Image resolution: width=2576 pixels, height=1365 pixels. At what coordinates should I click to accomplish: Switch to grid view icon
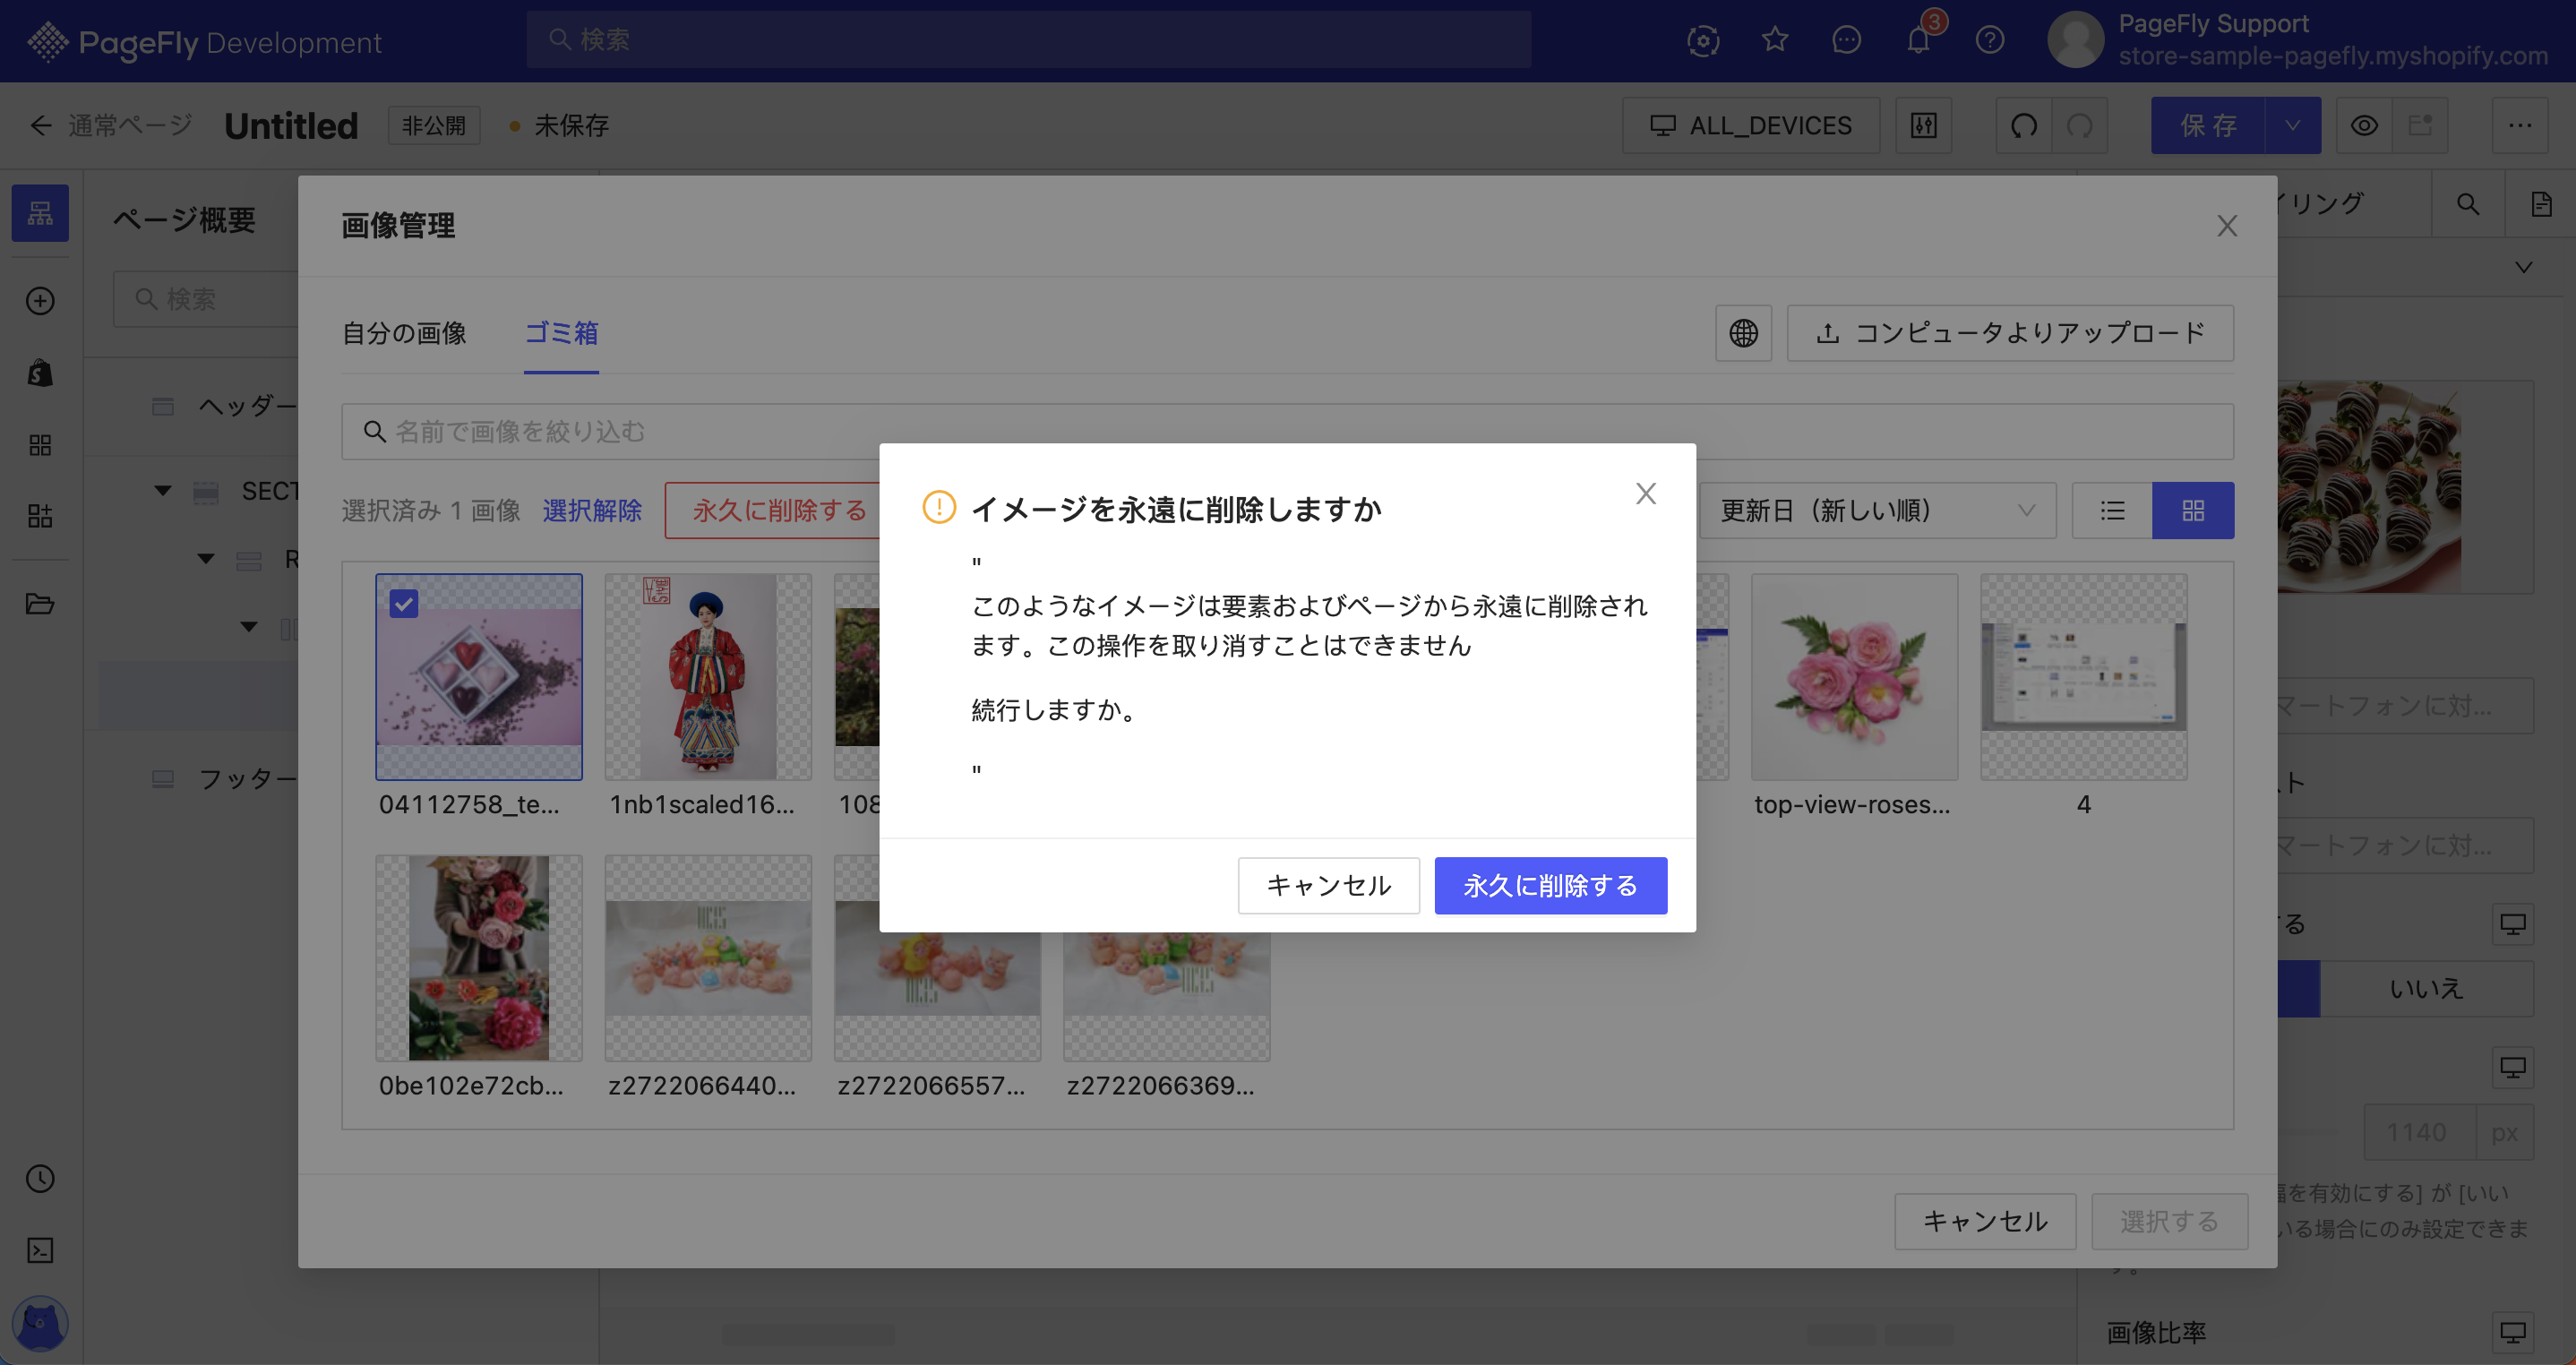click(x=2193, y=510)
